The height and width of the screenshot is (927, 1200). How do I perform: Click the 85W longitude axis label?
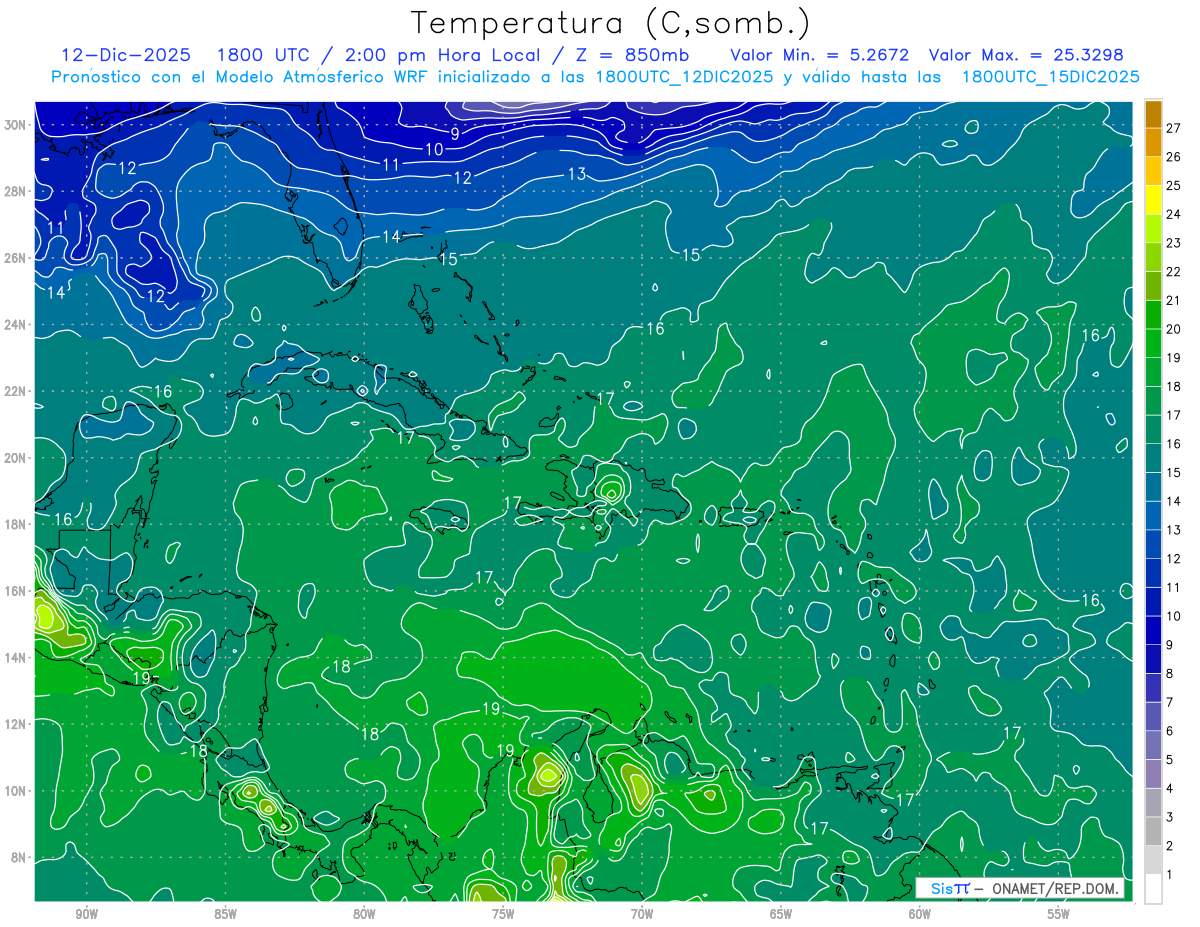pyautogui.click(x=225, y=914)
